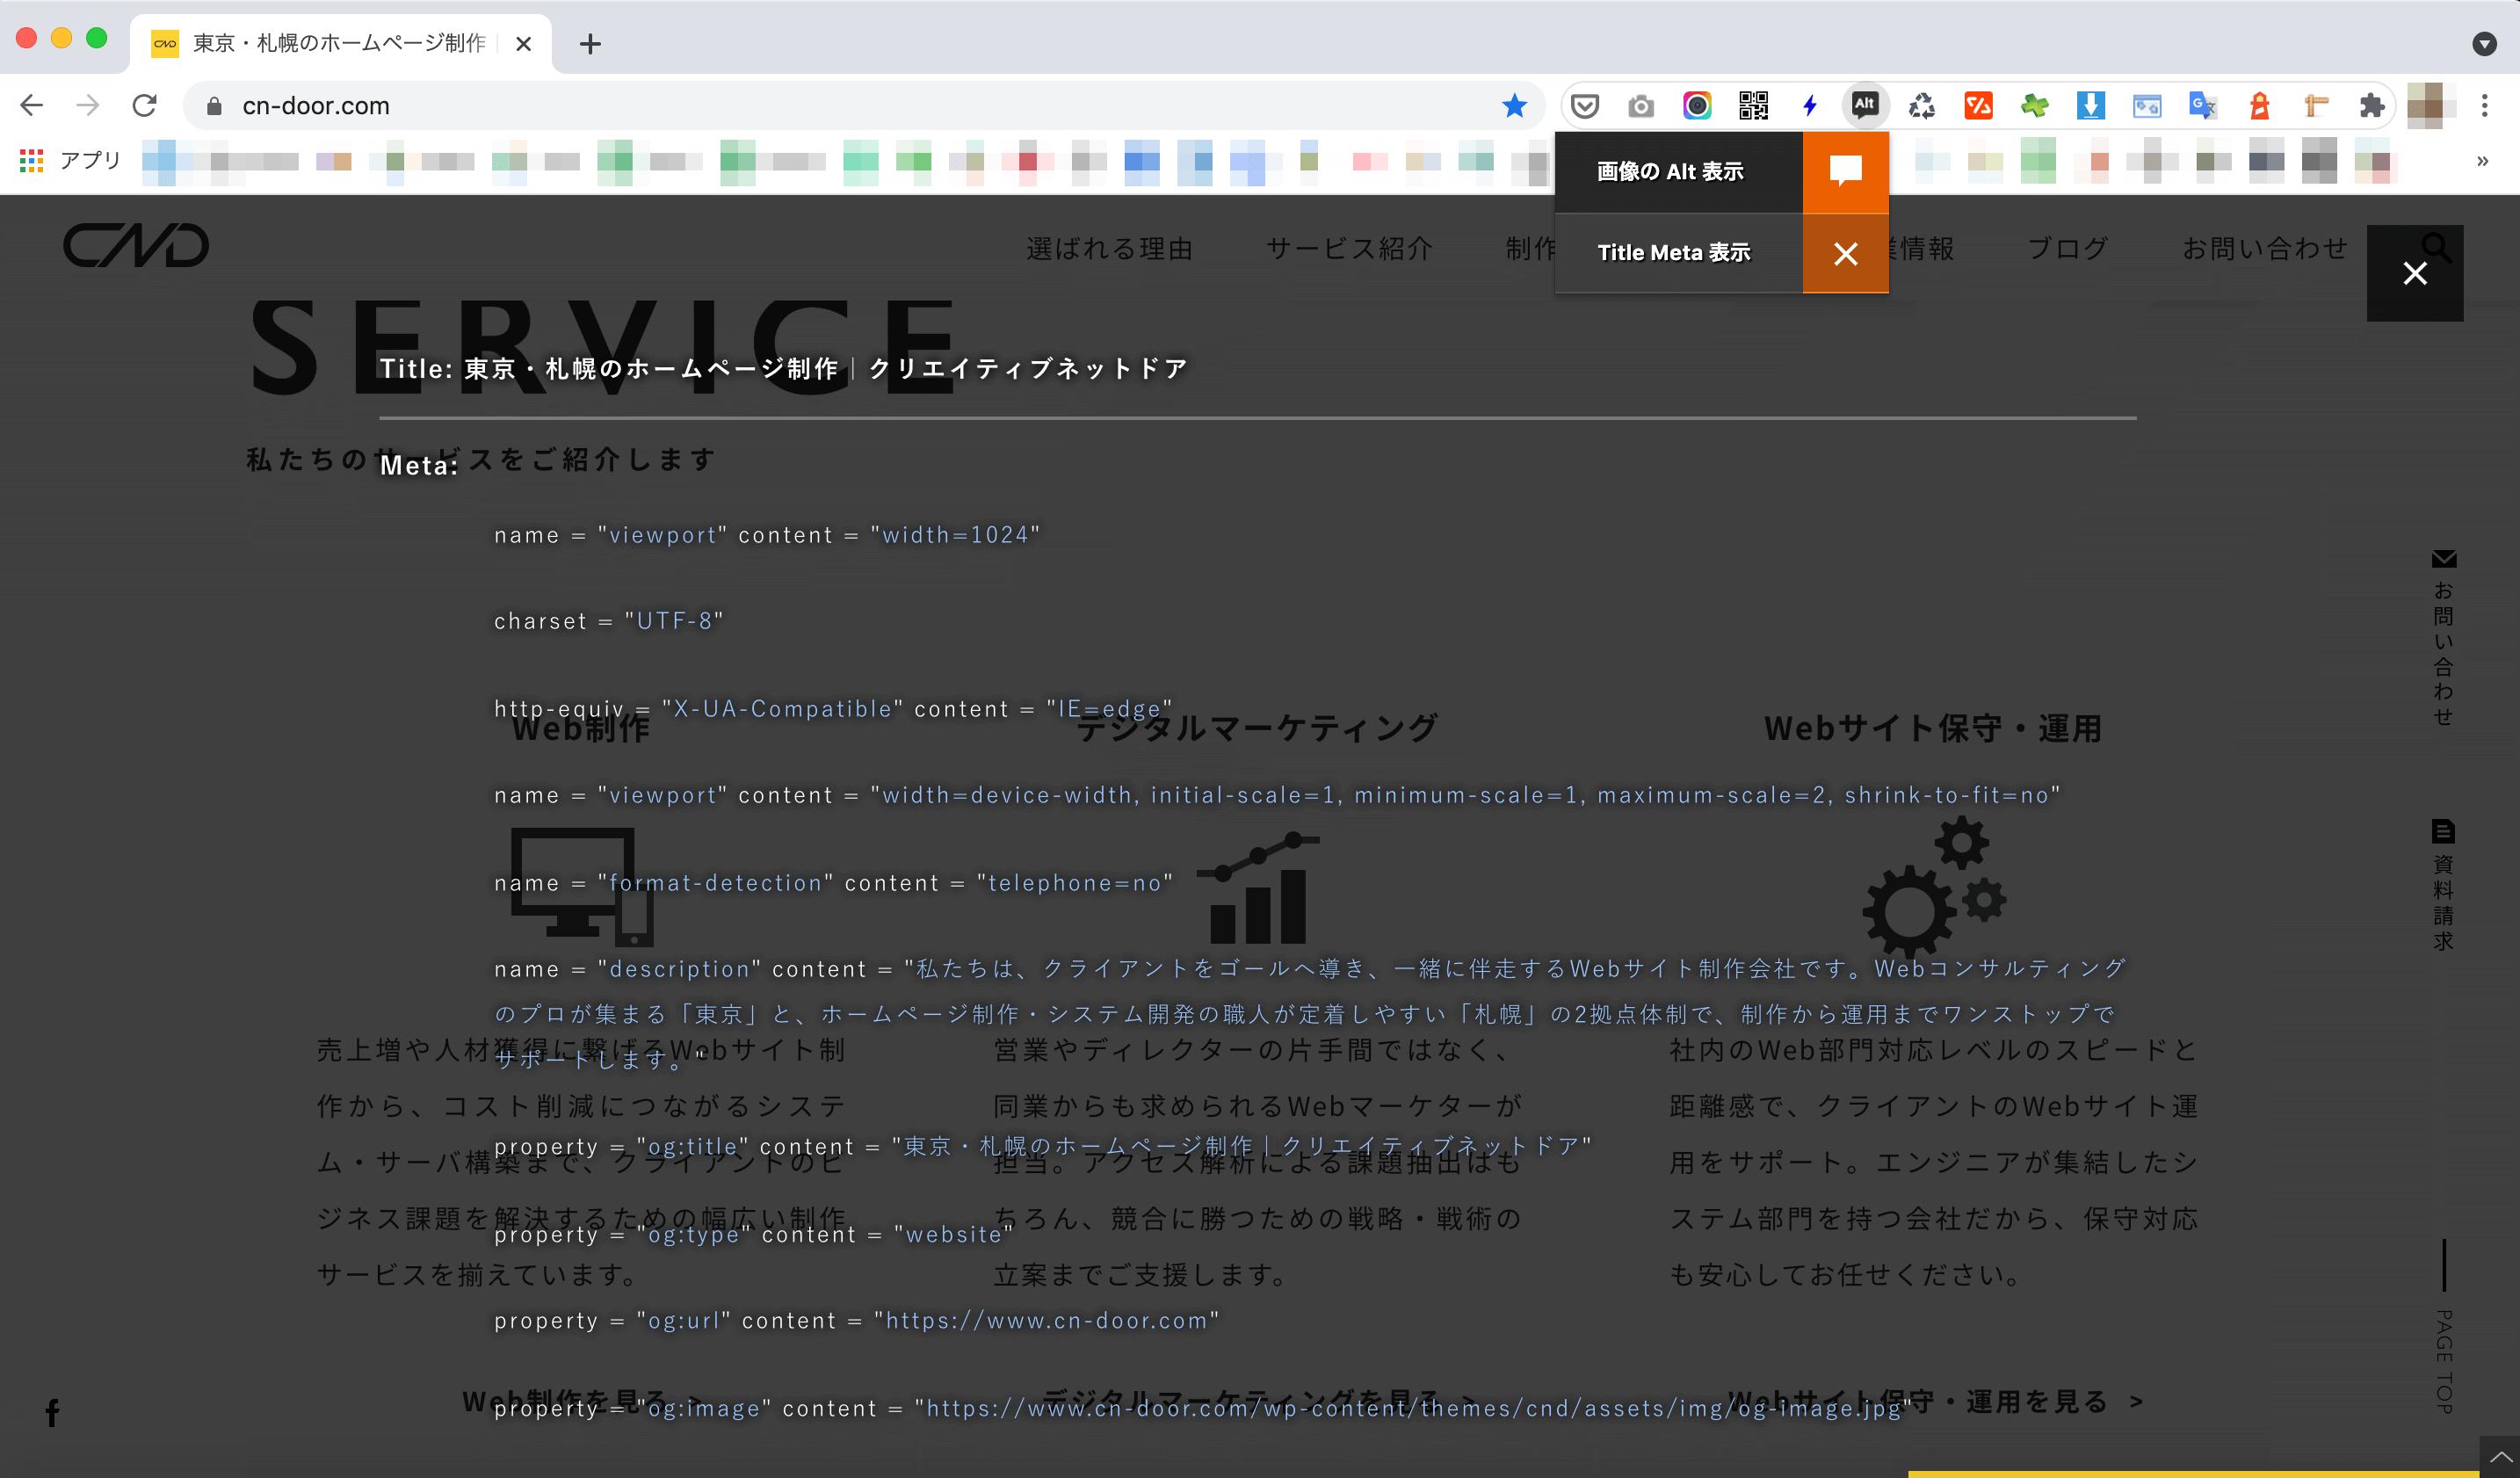2520x1478 pixels.
Task: Open the tab search dropdown arrow
Action: [x=2485, y=44]
